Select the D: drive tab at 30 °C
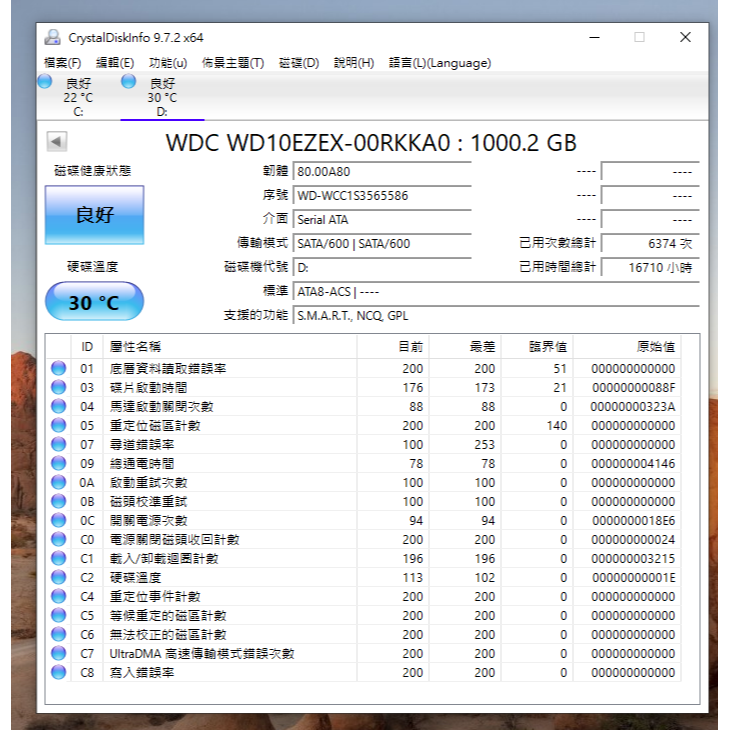 [x=162, y=97]
